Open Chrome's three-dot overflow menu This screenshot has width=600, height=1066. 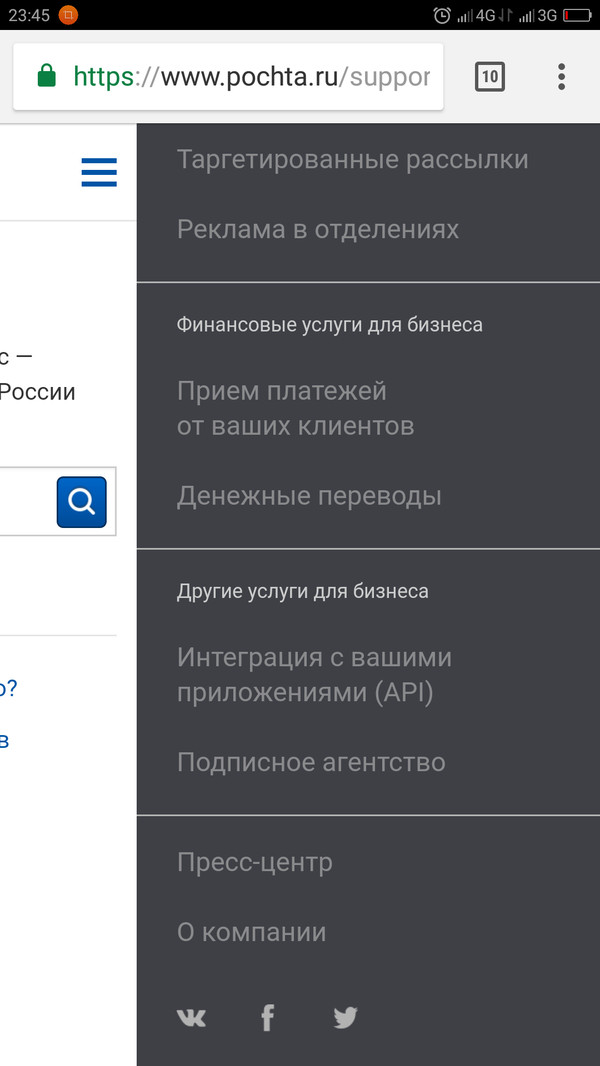coord(561,76)
